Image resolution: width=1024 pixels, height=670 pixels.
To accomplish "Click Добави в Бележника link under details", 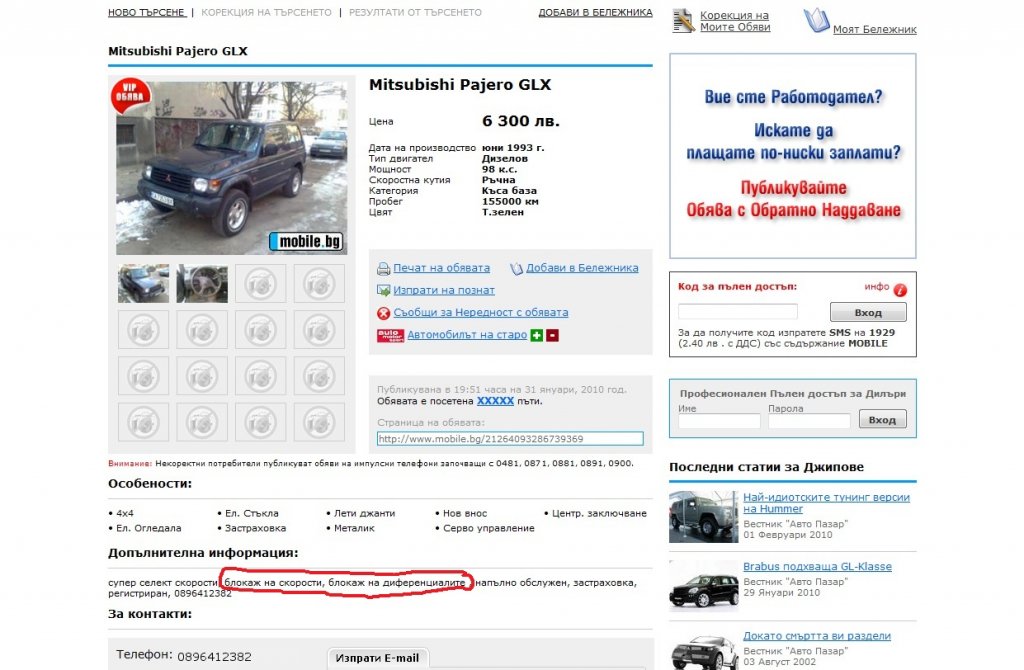I will [x=582, y=268].
